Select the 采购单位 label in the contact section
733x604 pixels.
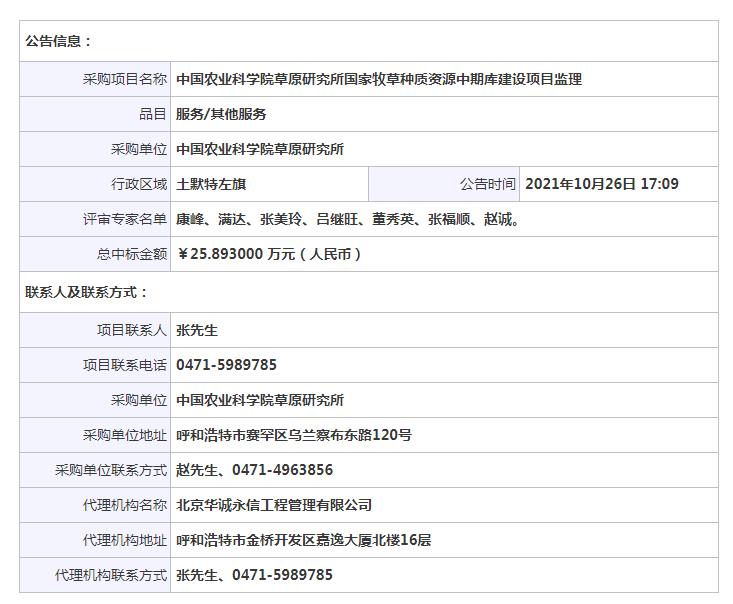pos(139,400)
